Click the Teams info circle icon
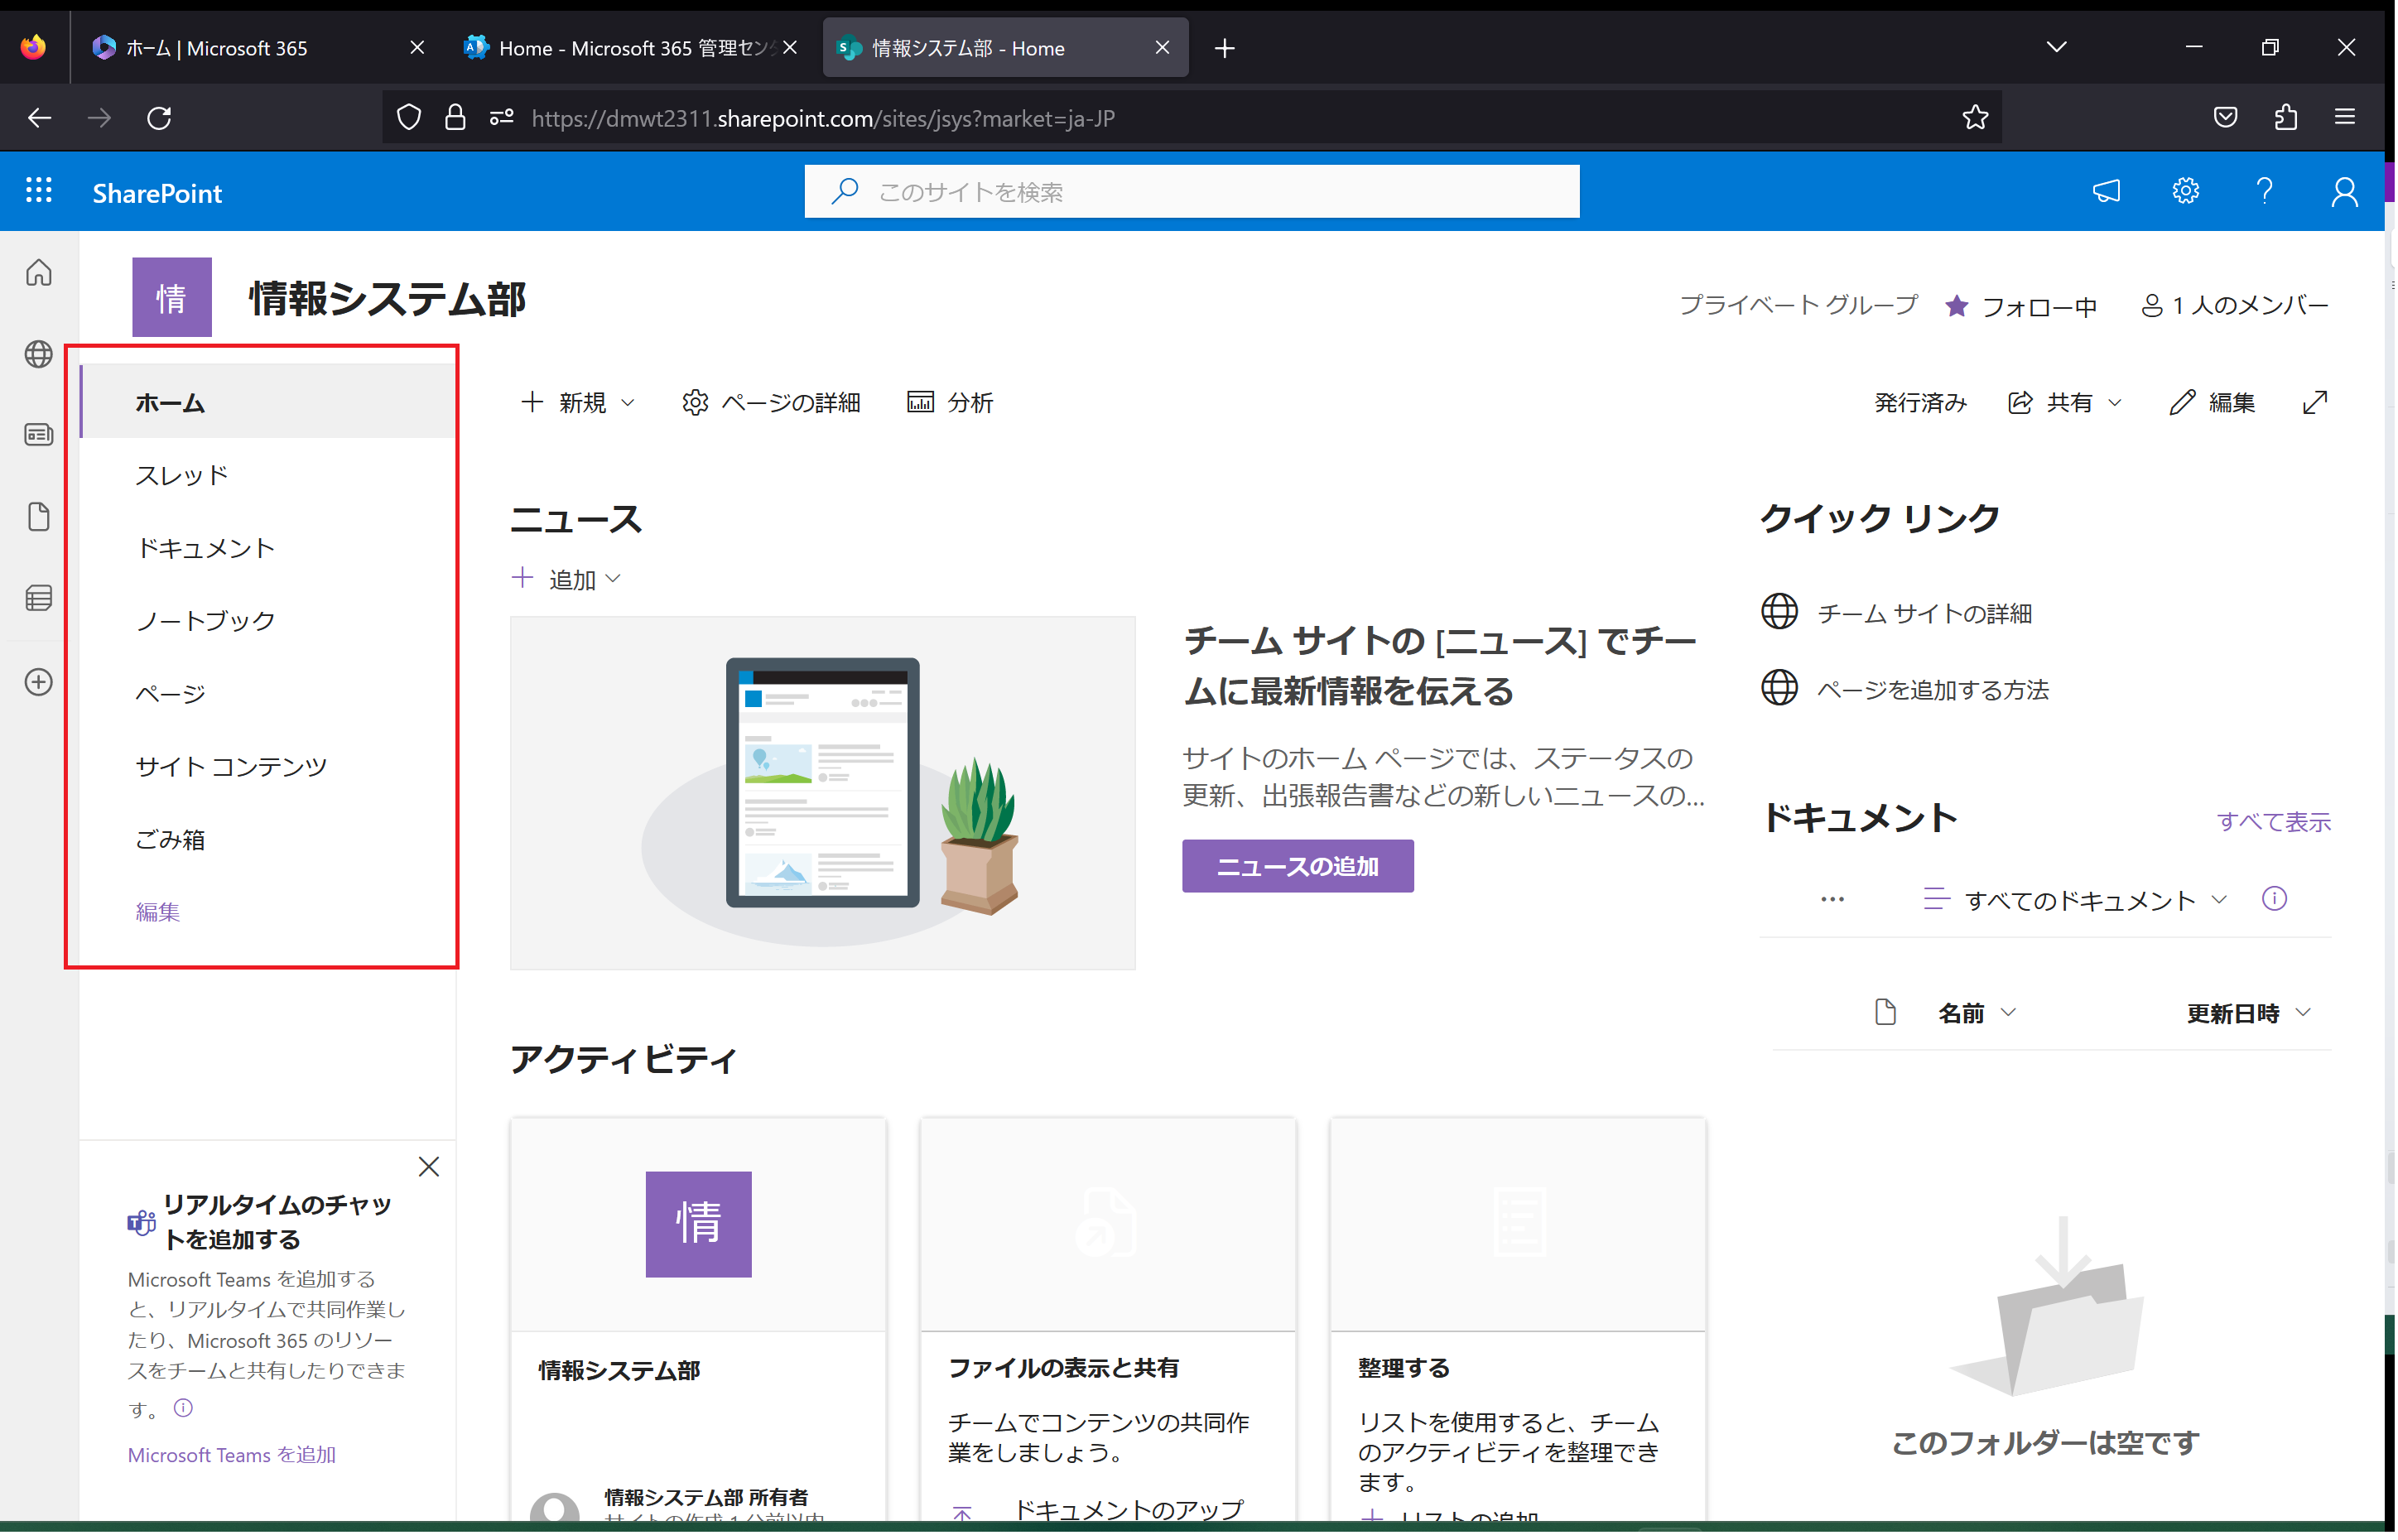Viewport: 2398px width, 1540px height. (x=183, y=1408)
